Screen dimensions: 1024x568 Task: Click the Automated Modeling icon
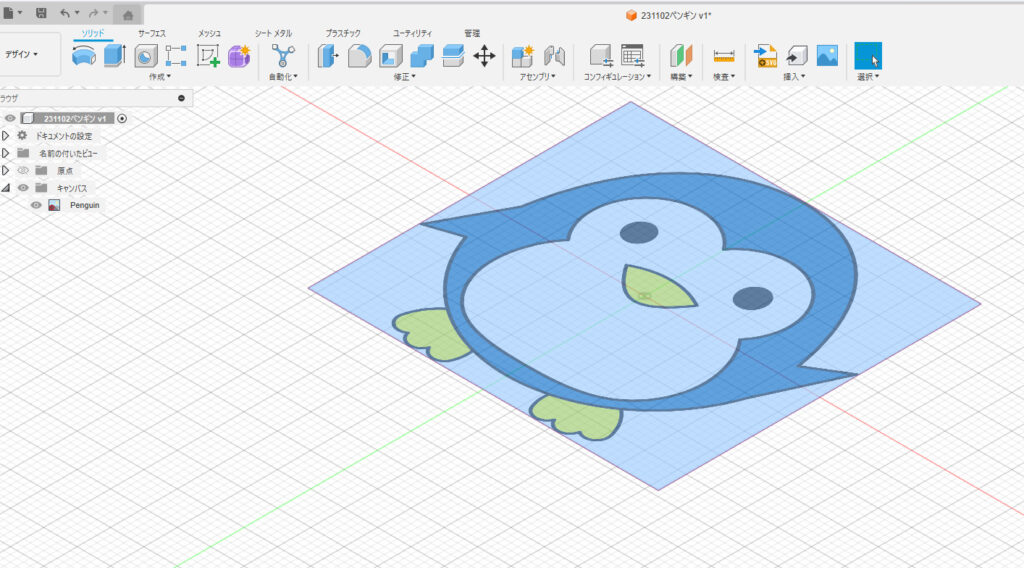[x=283, y=55]
